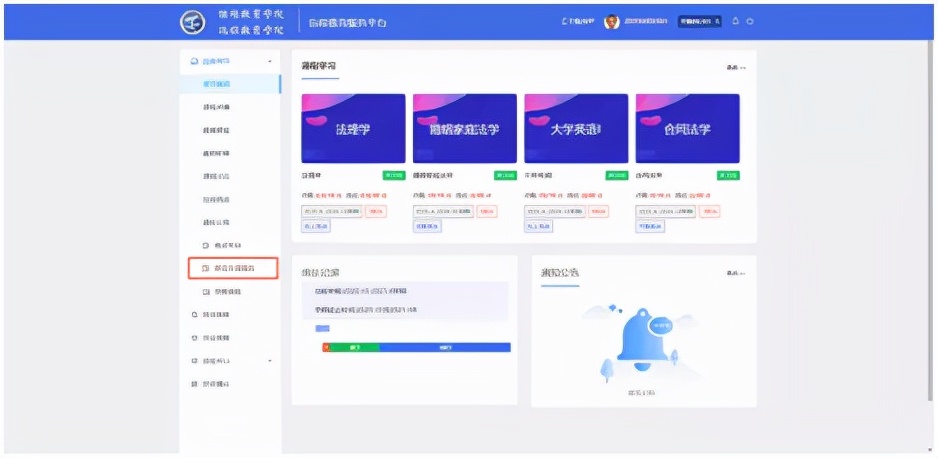The width and height of the screenshot is (938, 458).
Task: Click the dark blue button beside the username
Action: tap(700, 21)
